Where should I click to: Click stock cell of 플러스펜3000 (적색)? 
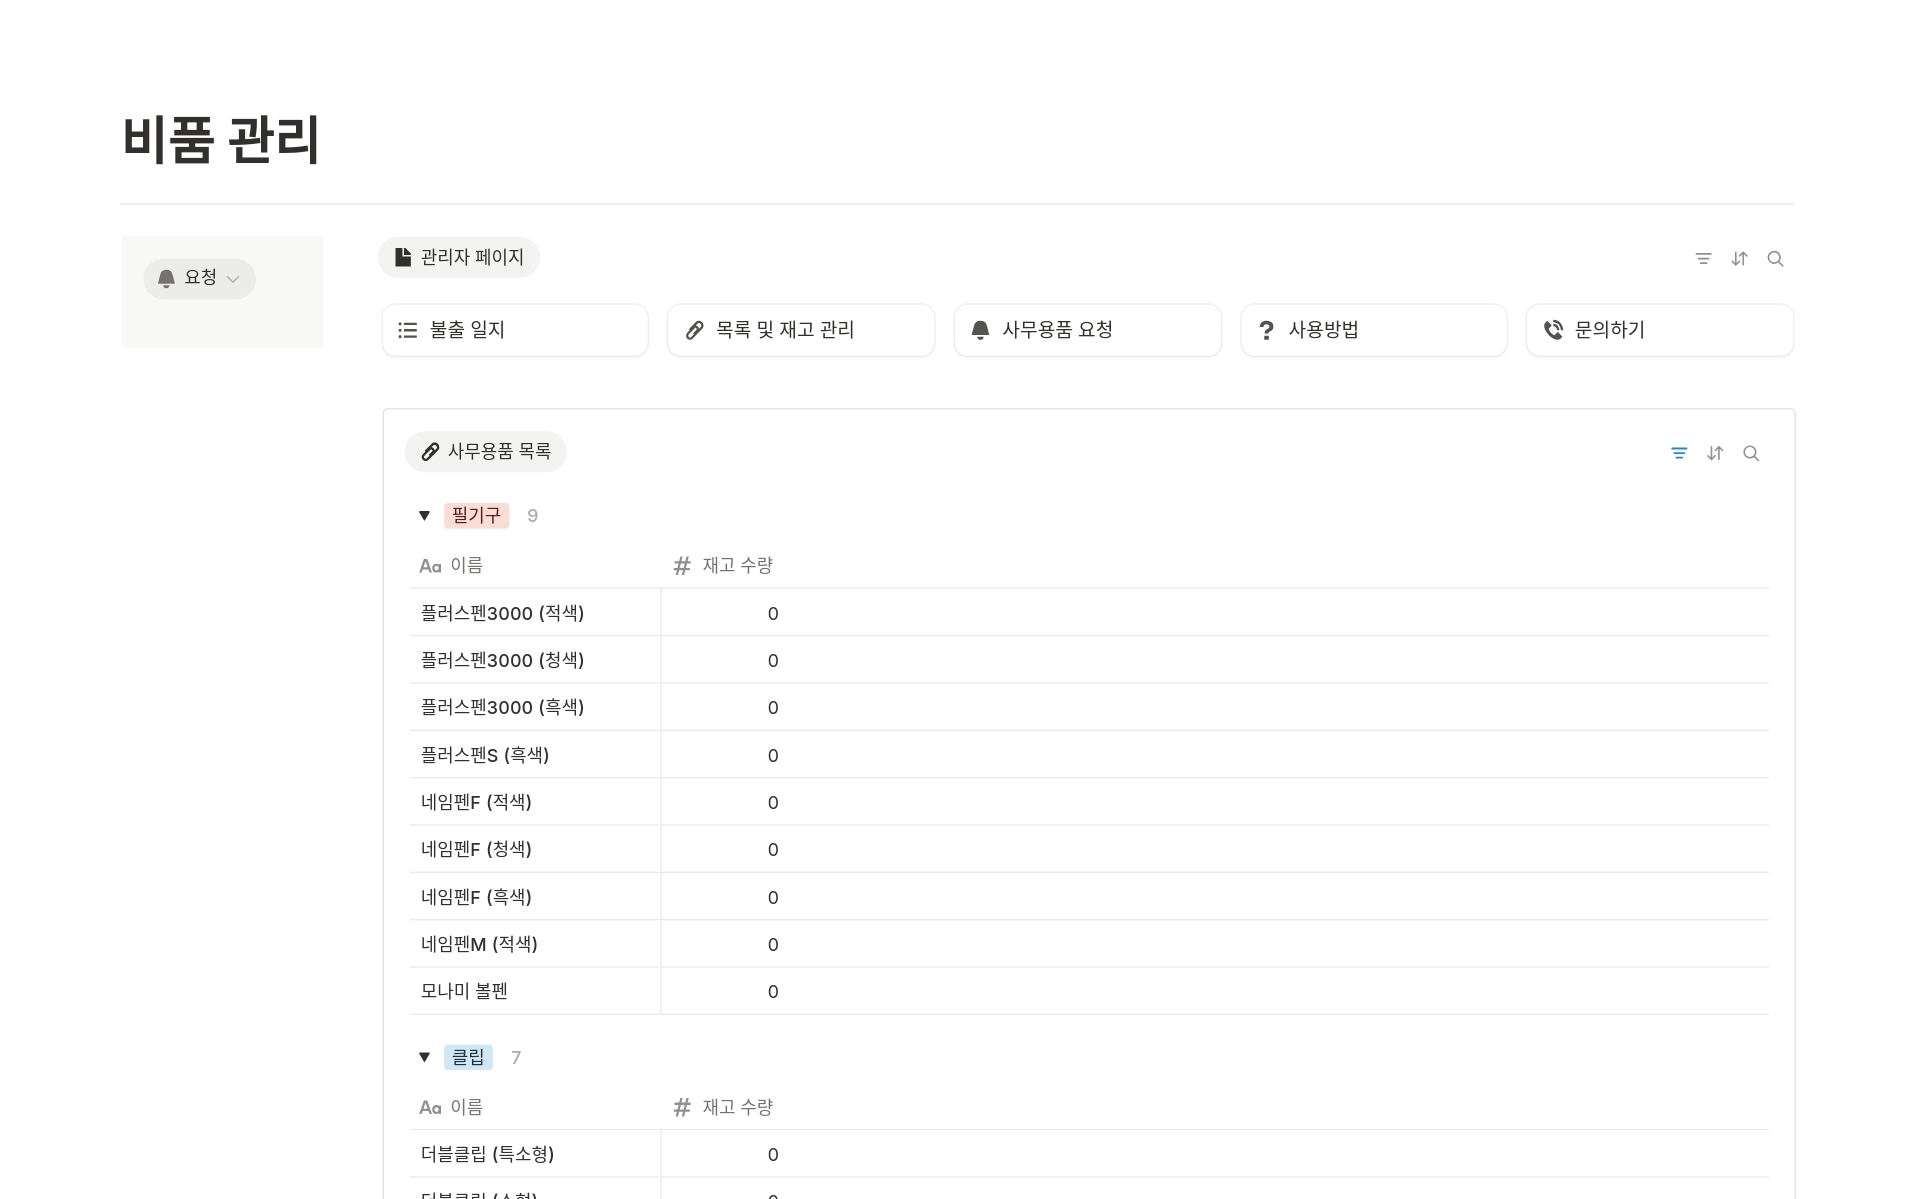point(772,613)
